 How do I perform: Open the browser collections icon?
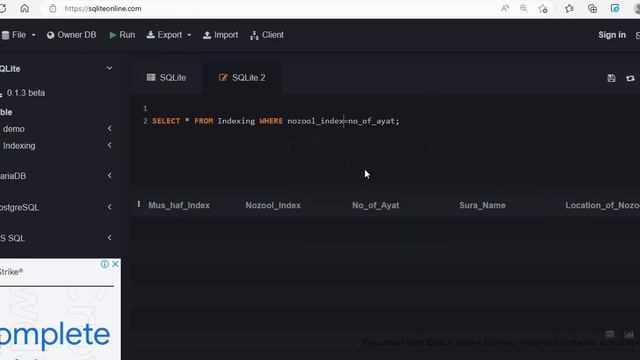(592, 9)
